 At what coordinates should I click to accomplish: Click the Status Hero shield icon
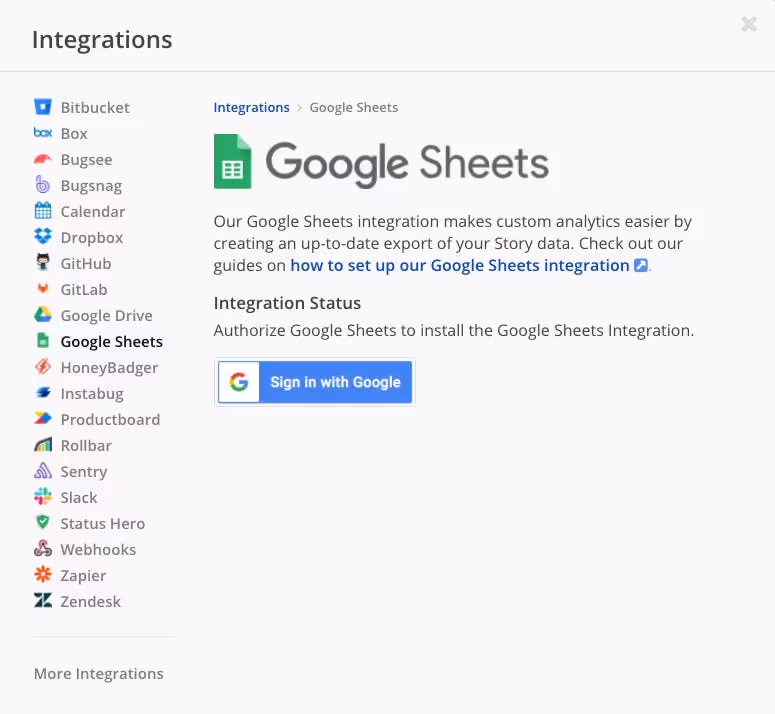(43, 522)
